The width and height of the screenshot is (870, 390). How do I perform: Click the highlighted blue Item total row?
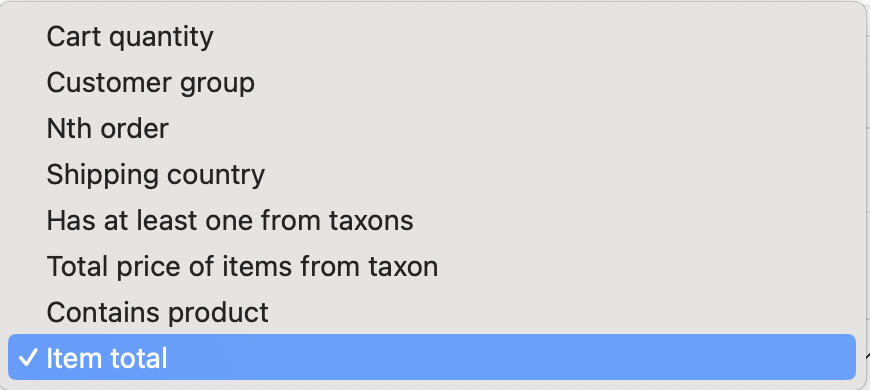pyautogui.click(x=432, y=357)
